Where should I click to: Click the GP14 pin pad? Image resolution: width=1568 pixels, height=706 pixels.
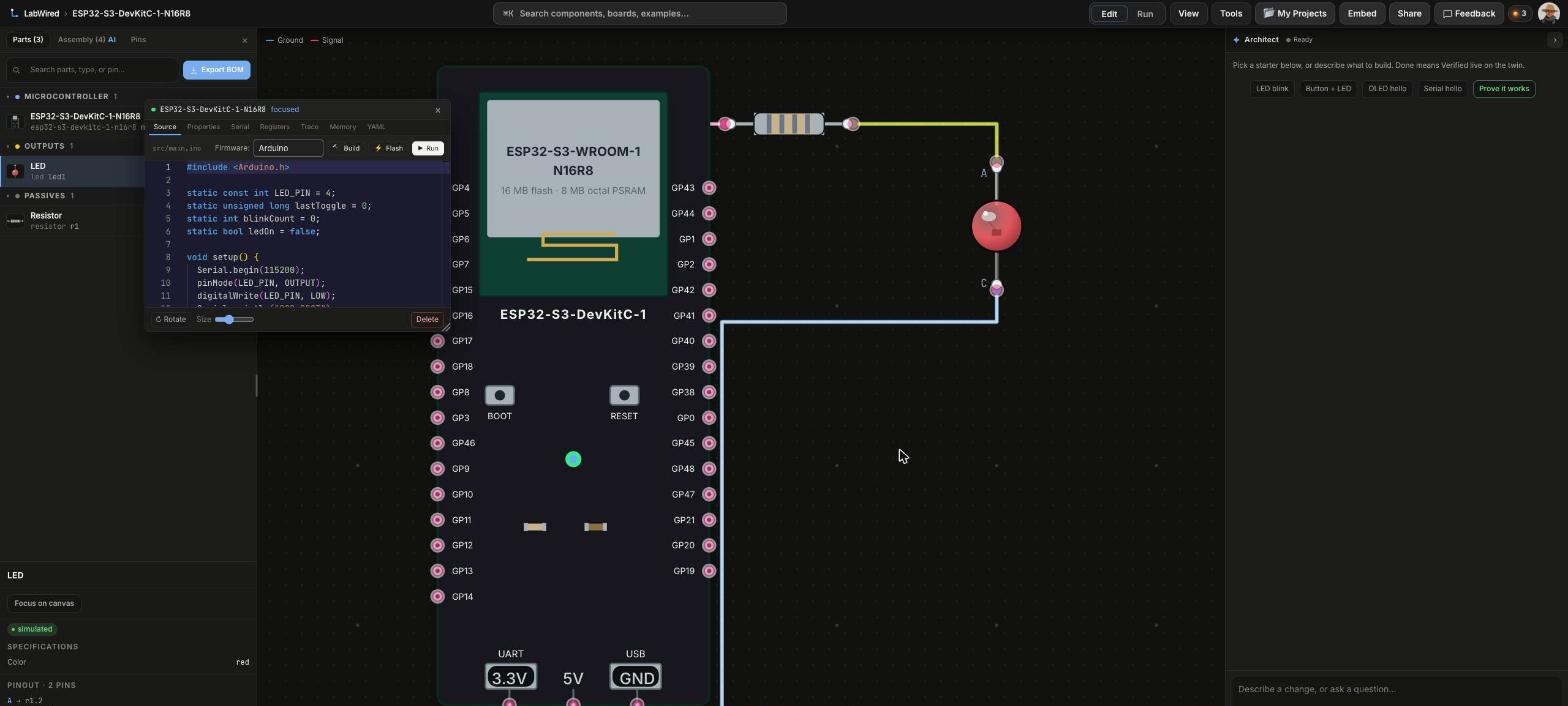[x=437, y=597]
